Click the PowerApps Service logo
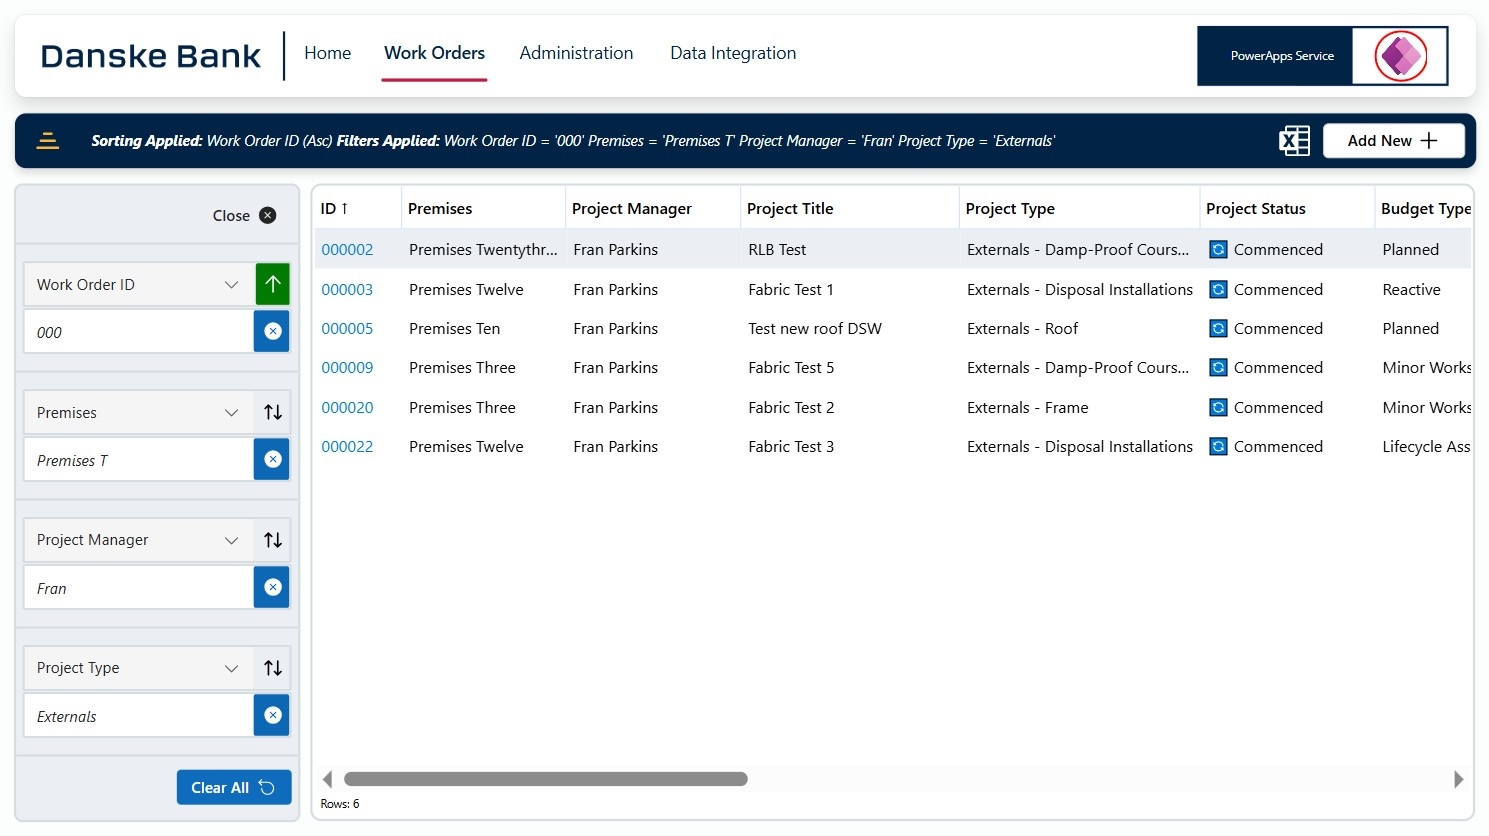The width and height of the screenshot is (1489, 836). pos(1399,56)
